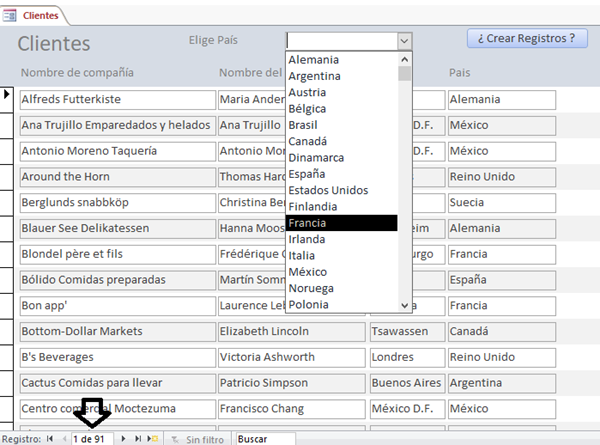Click the Antonio Moreno Taquería field
The image size is (600, 445).
click(x=117, y=151)
